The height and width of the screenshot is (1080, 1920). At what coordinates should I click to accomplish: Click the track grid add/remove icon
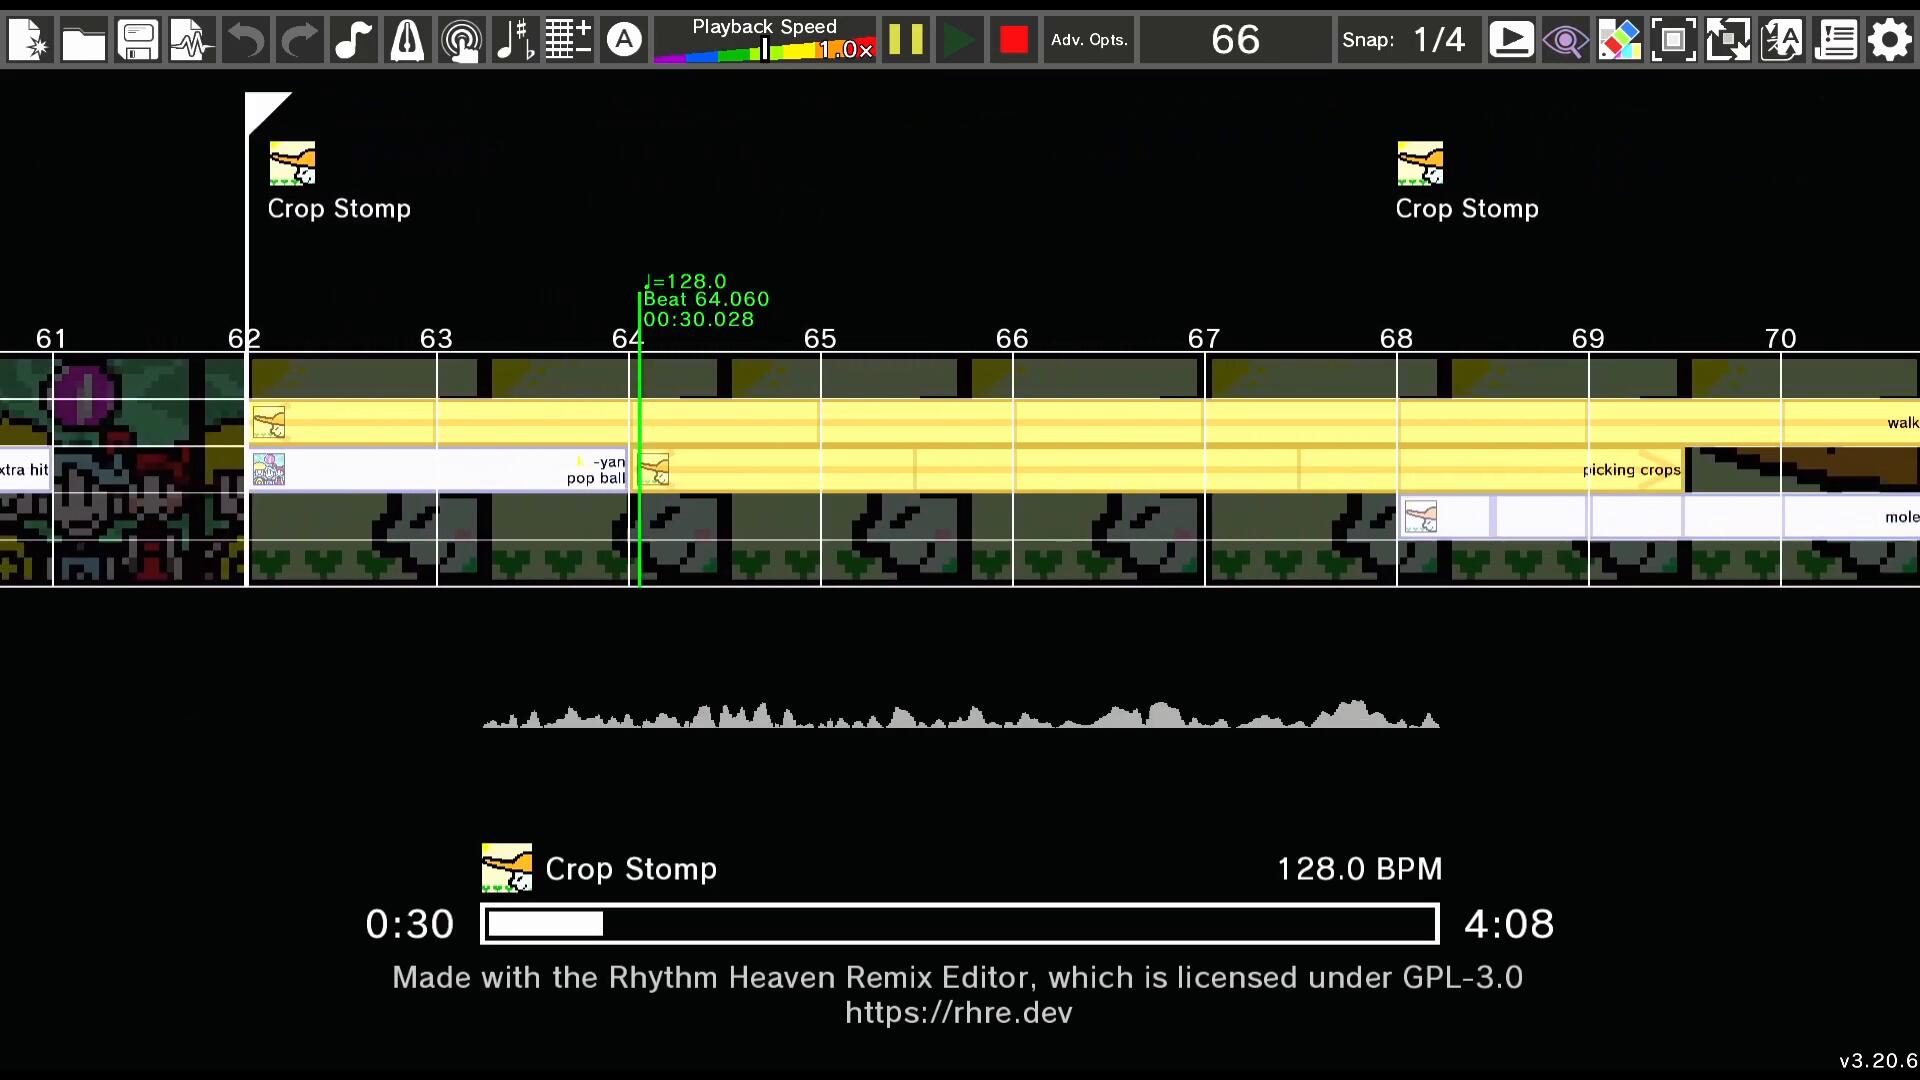pyautogui.click(x=569, y=41)
